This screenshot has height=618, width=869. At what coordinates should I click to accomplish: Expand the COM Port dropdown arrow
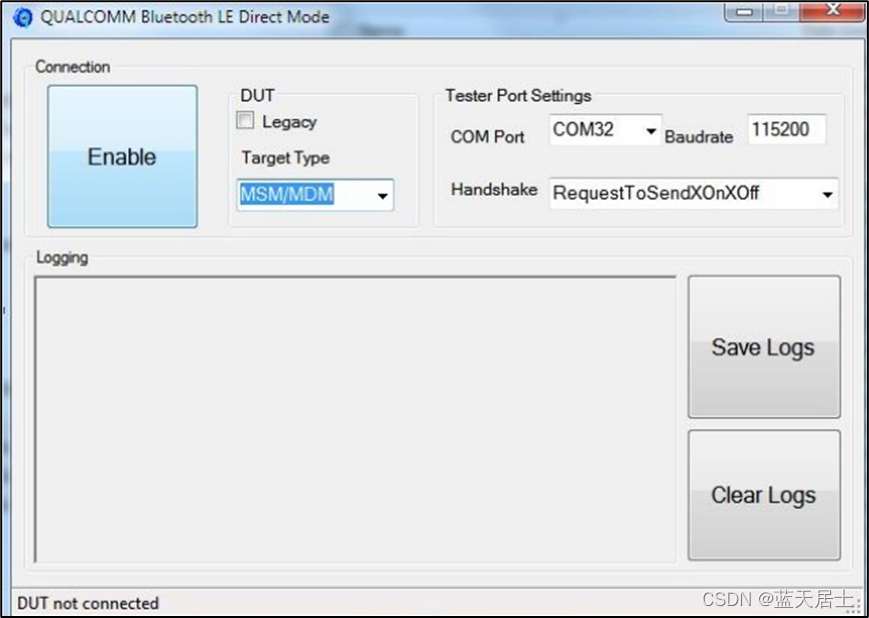pyautogui.click(x=651, y=131)
